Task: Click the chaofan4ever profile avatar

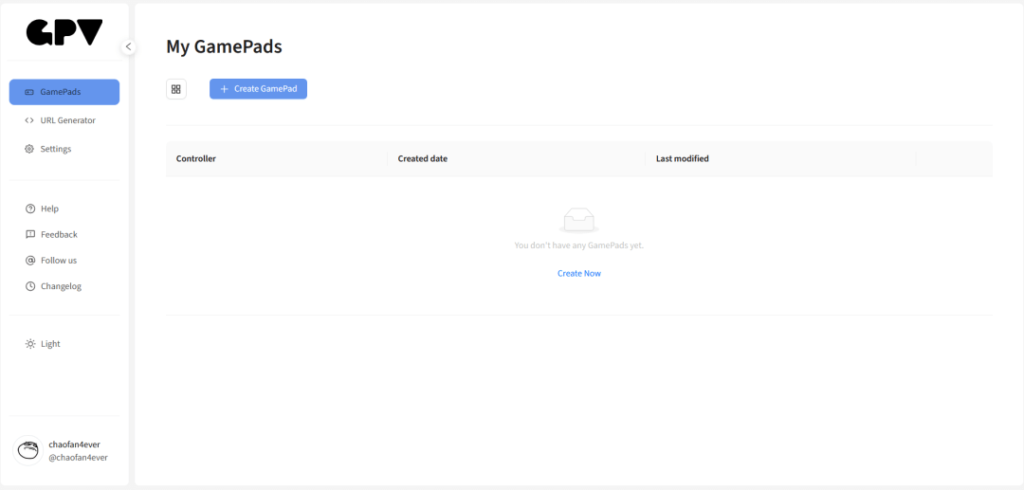Action: [x=29, y=450]
